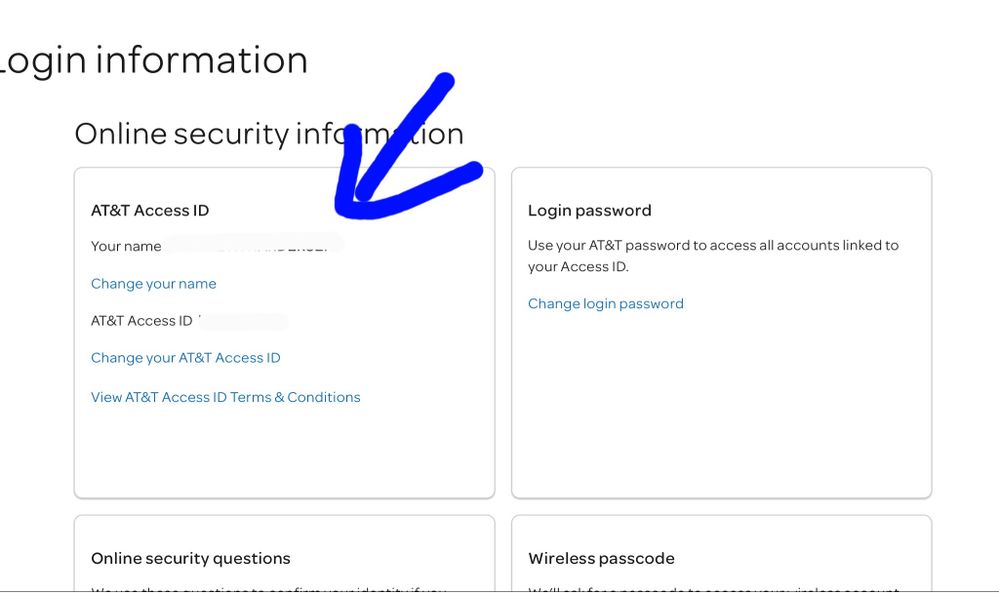Click the login password description text

(x=712, y=256)
